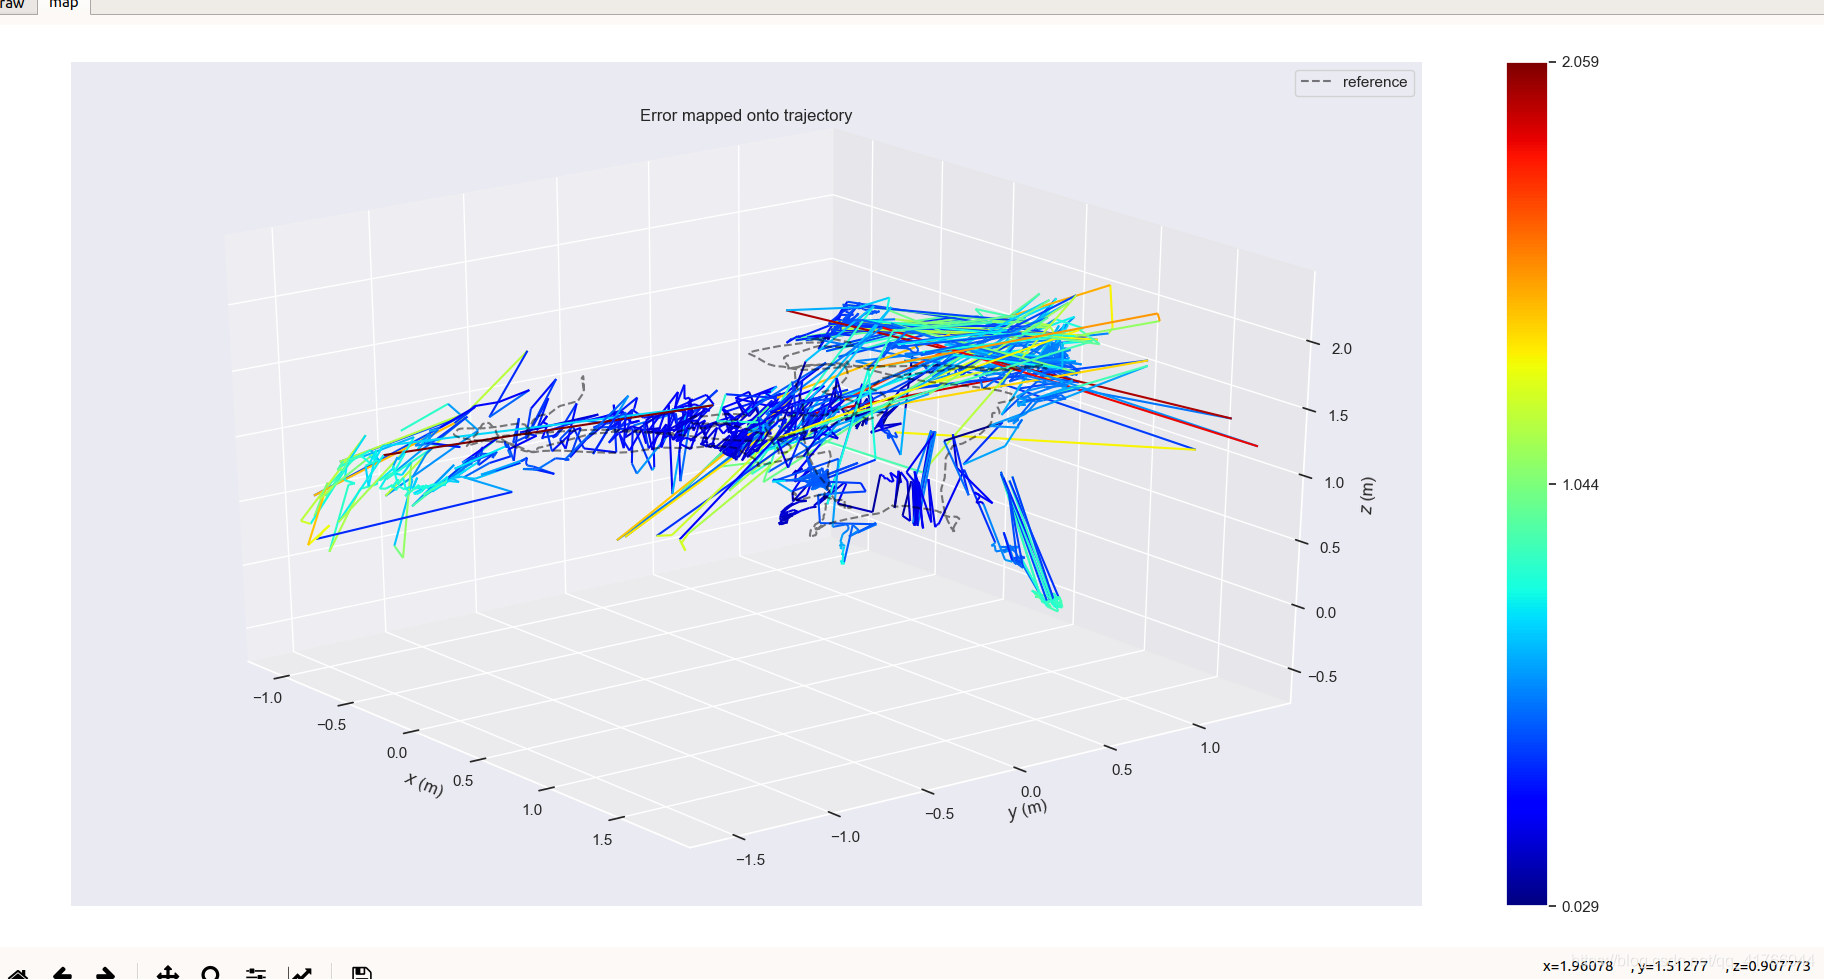Click the cursor coordinates readout in status bar

(1676, 966)
